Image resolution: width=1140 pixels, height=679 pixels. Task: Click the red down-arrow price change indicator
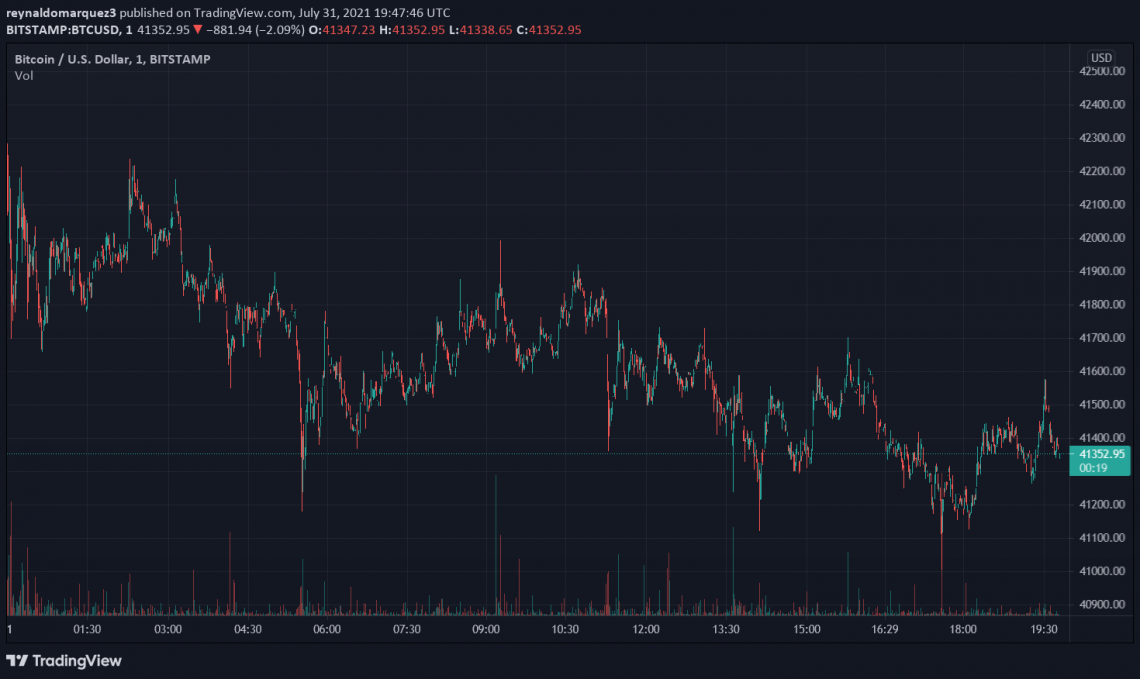point(197,30)
